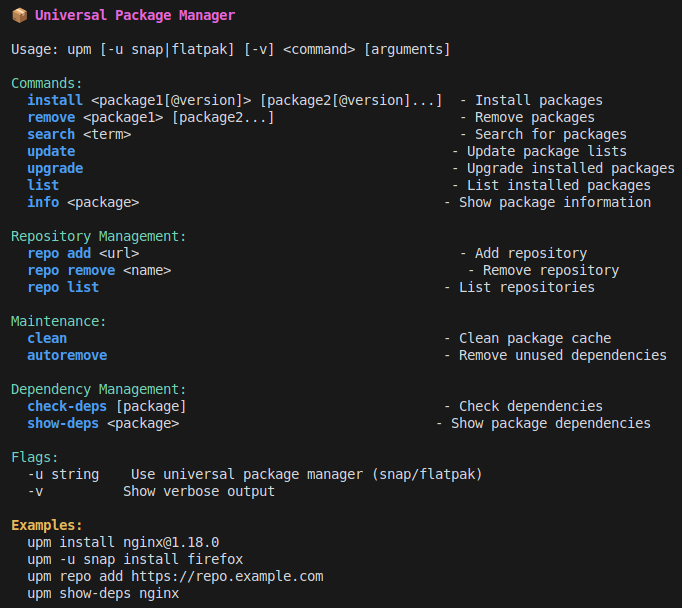The height and width of the screenshot is (608, 682).
Task: Click the upgrade command
Action: [x=55, y=169]
